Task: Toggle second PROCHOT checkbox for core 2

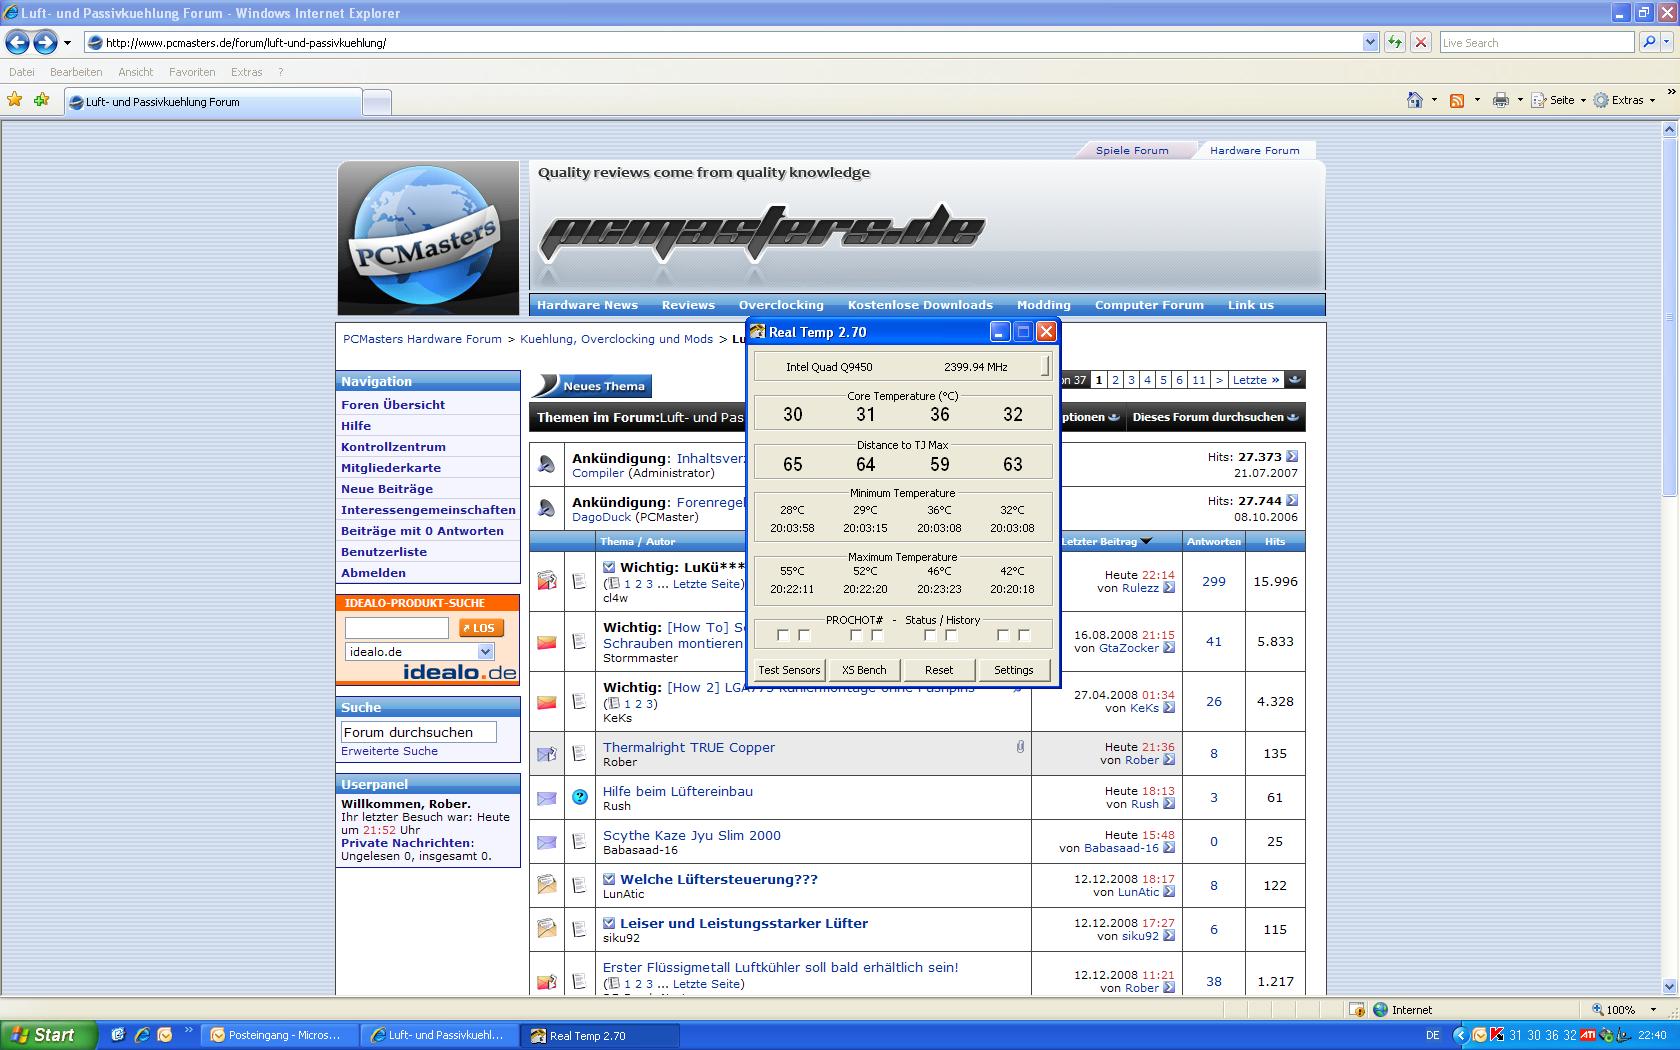Action: [x=877, y=635]
